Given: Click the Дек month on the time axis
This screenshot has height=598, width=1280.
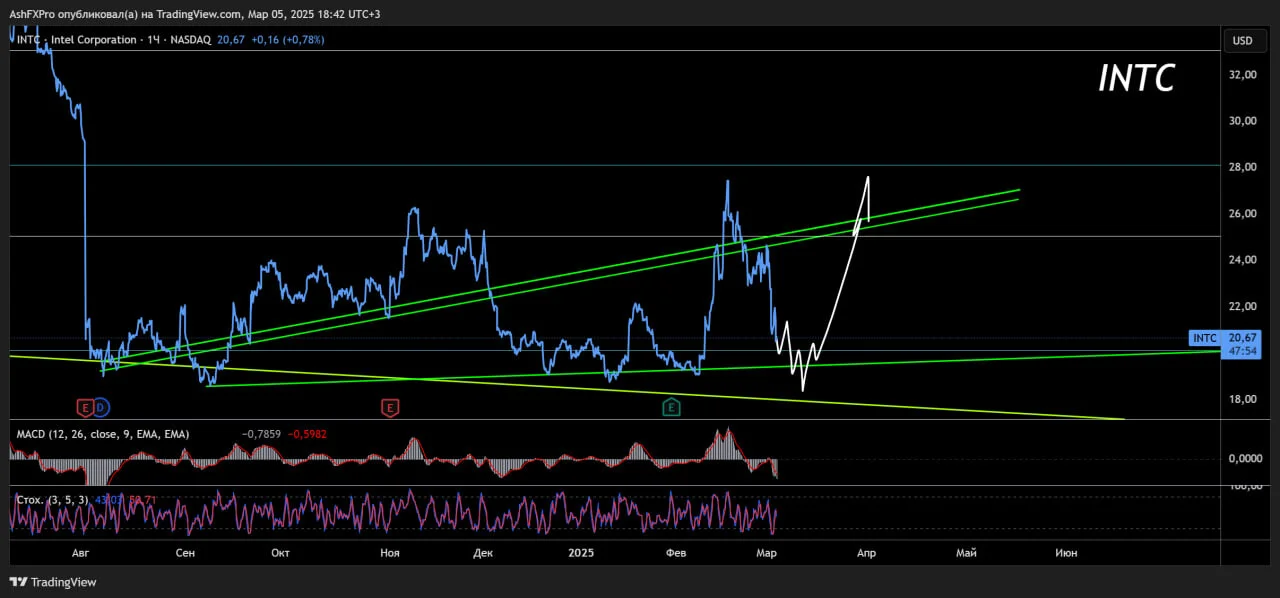Looking at the screenshot, I should point(483,553).
